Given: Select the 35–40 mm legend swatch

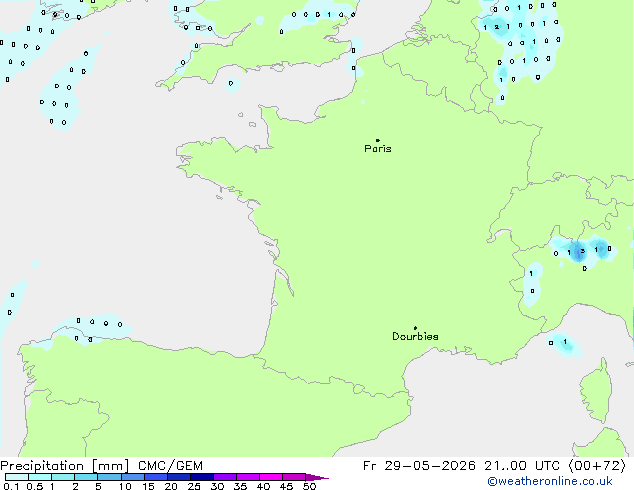Looking at the screenshot, I should coord(248,477).
